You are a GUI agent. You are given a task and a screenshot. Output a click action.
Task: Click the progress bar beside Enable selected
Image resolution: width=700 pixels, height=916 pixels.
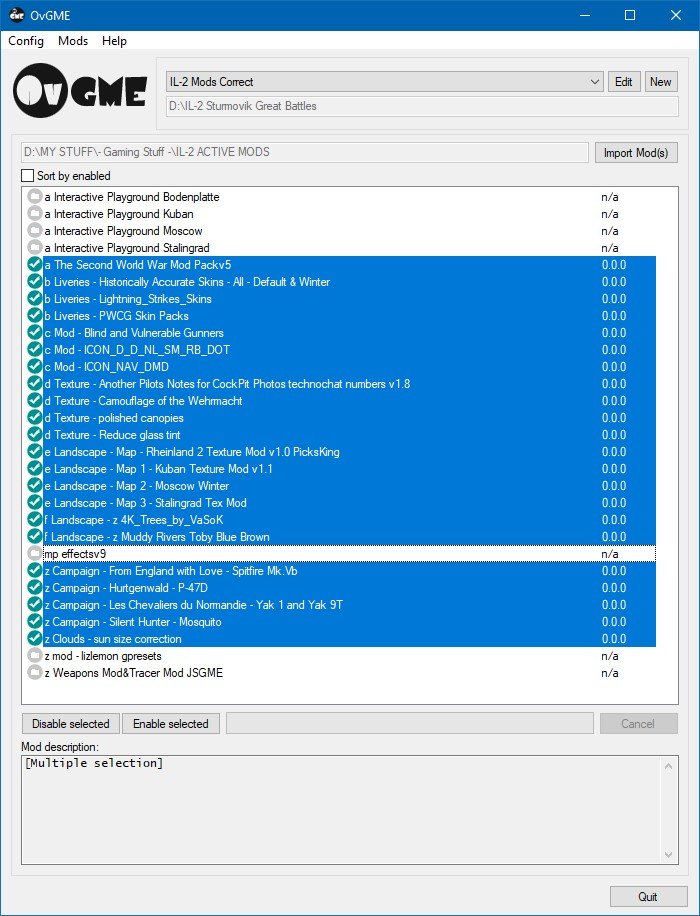point(410,723)
